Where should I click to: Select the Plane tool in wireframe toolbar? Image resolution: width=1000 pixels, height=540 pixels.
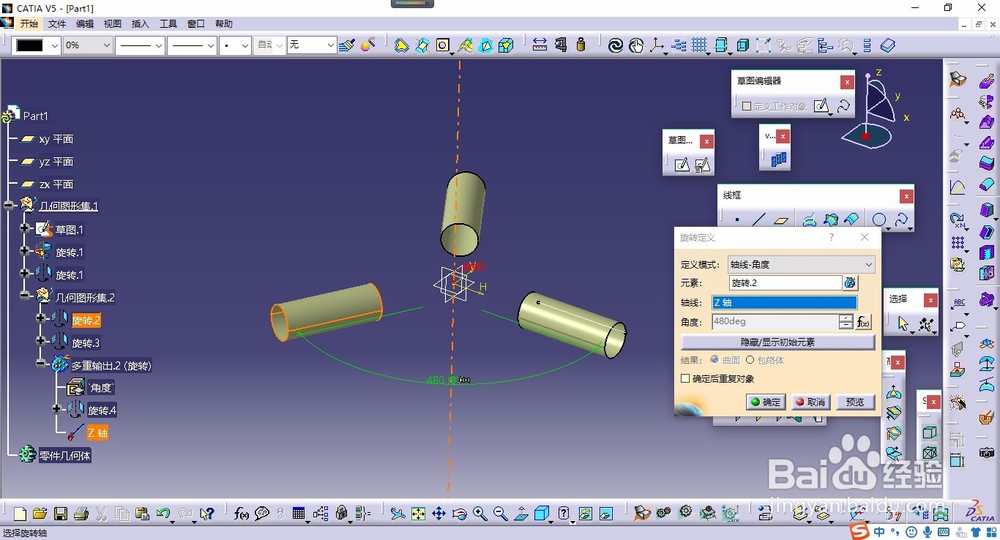[x=781, y=220]
